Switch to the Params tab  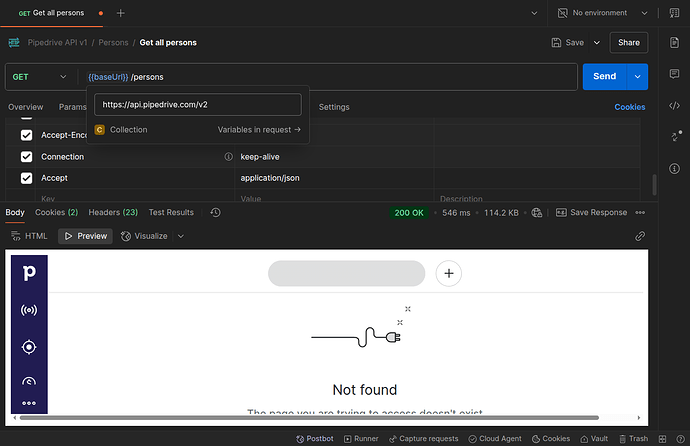(73, 107)
